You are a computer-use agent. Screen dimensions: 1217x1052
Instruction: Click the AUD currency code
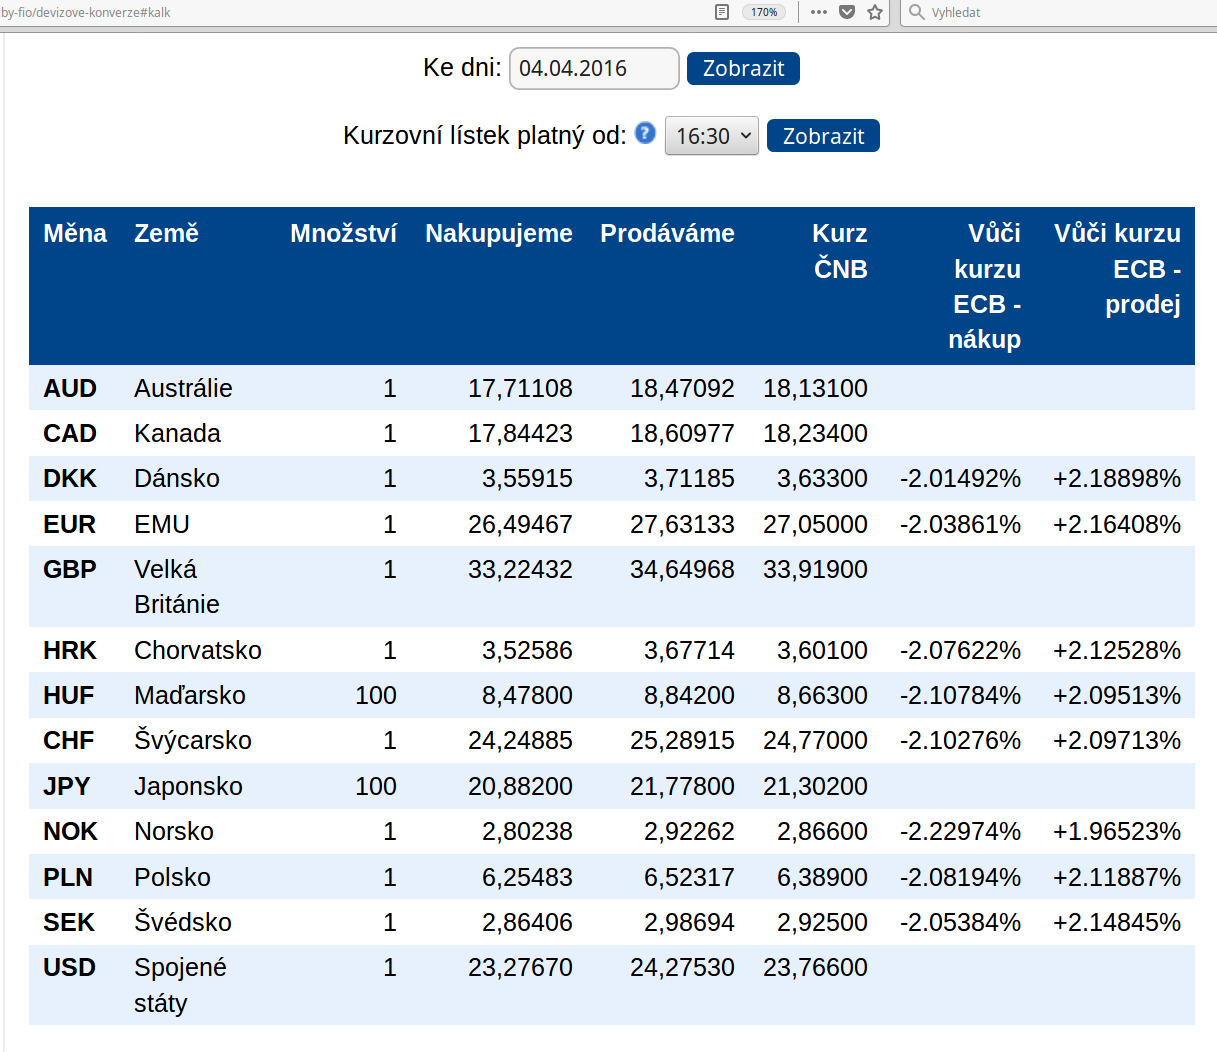(x=70, y=388)
